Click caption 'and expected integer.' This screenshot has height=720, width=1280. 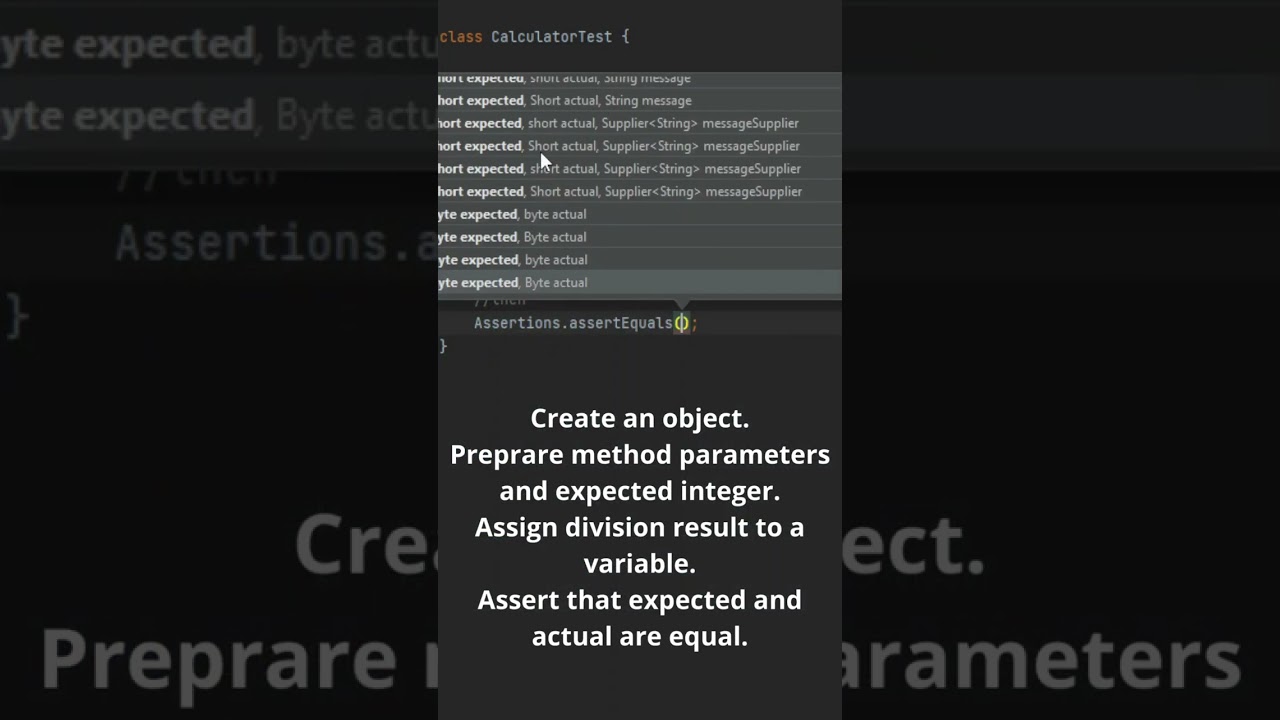point(640,491)
